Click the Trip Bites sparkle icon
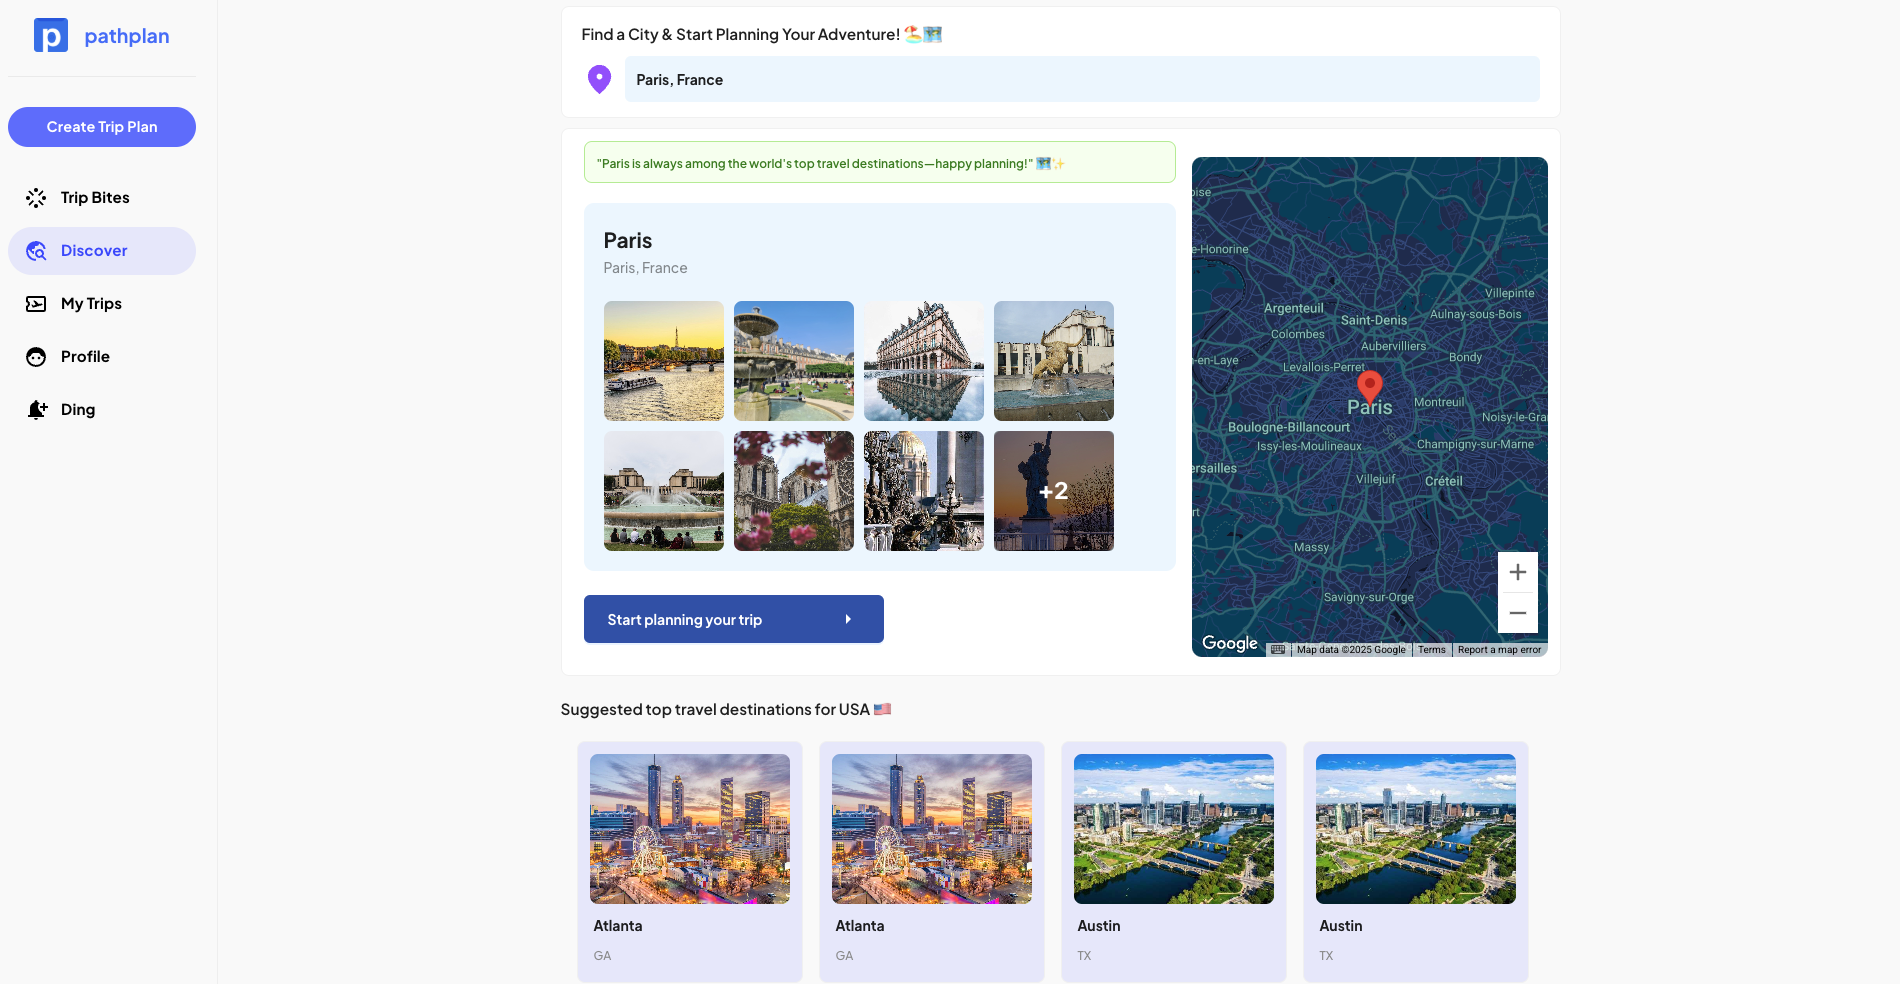This screenshot has width=1900, height=984. [36, 198]
